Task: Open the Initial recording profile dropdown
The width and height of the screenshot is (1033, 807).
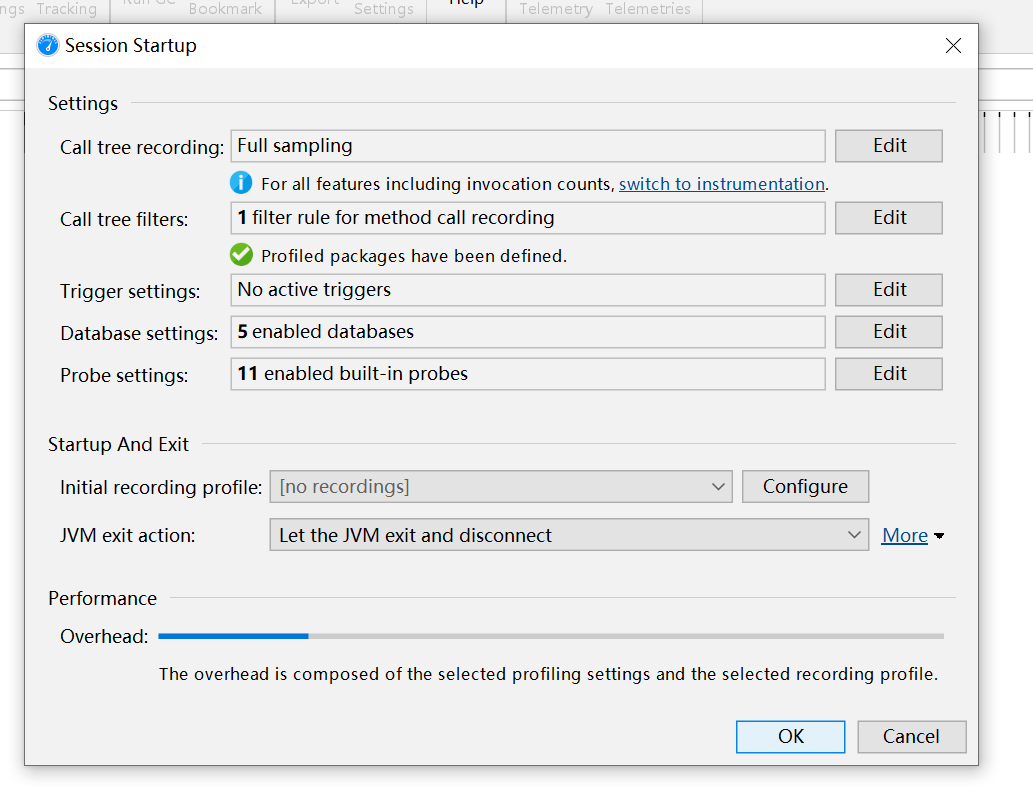Action: pos(501,487)
